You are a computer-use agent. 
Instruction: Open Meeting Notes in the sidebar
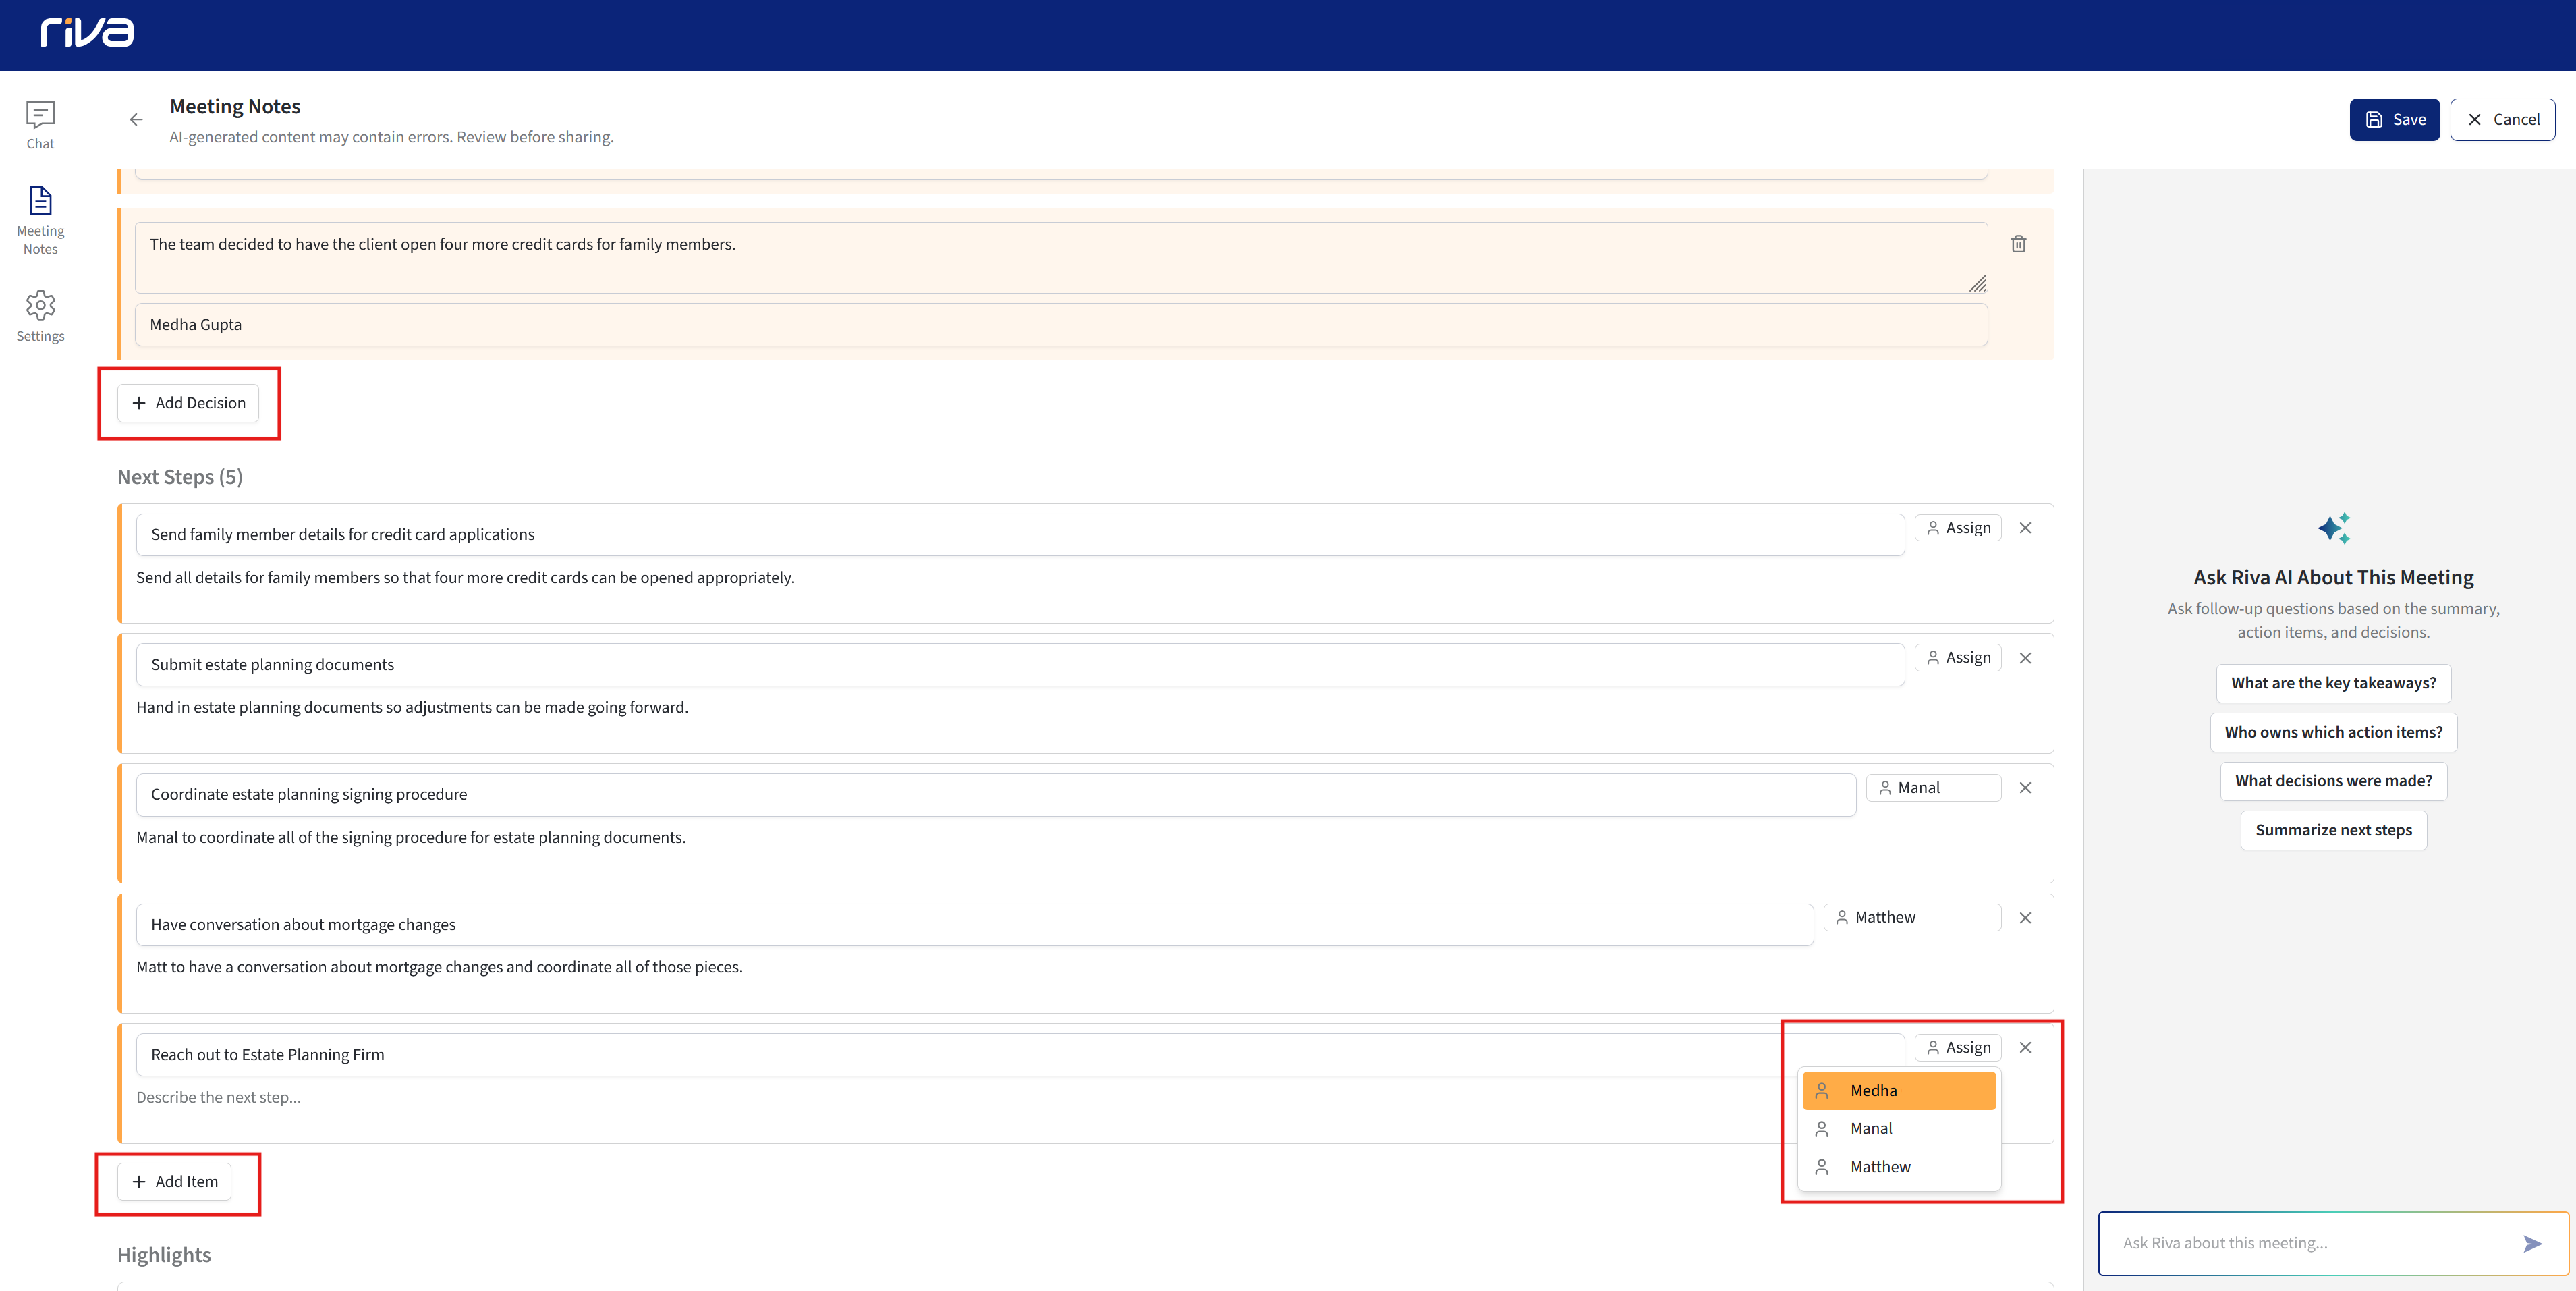tap(40, 221)
